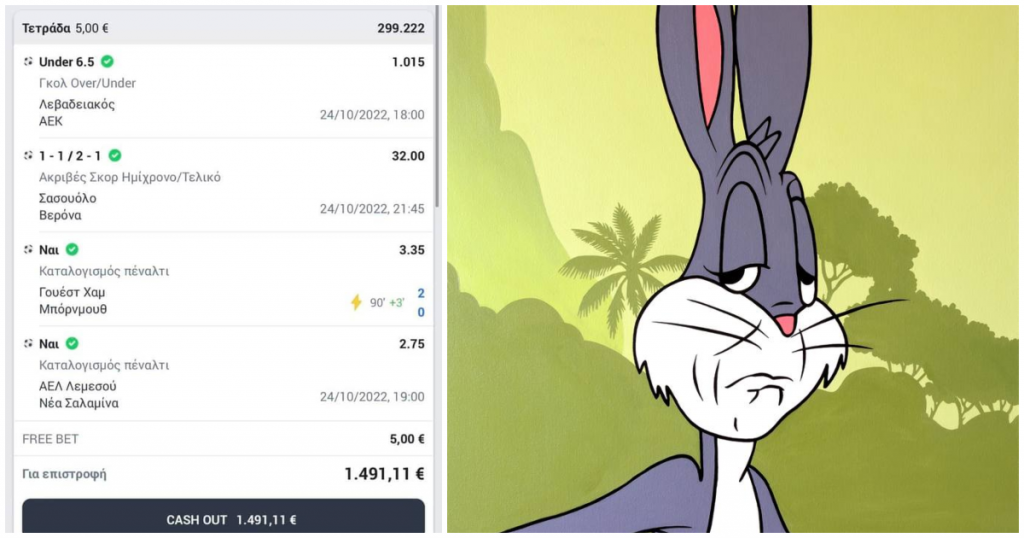Click the green checkmark beside Under 6.5

point(107,61)
